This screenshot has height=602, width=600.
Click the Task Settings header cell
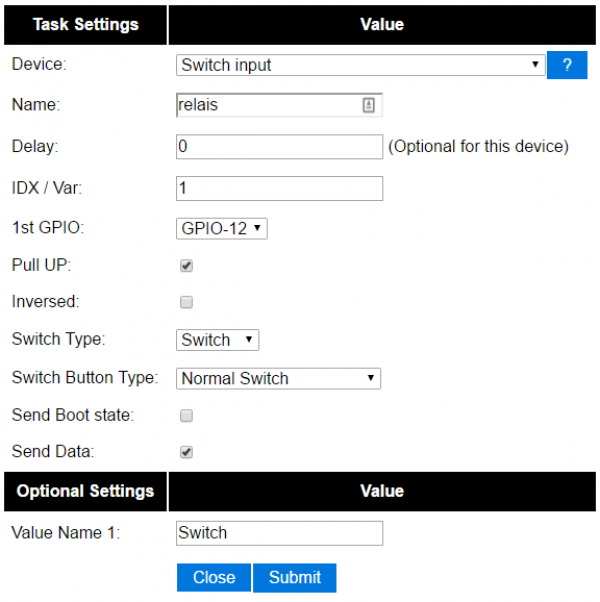[85, 24]
